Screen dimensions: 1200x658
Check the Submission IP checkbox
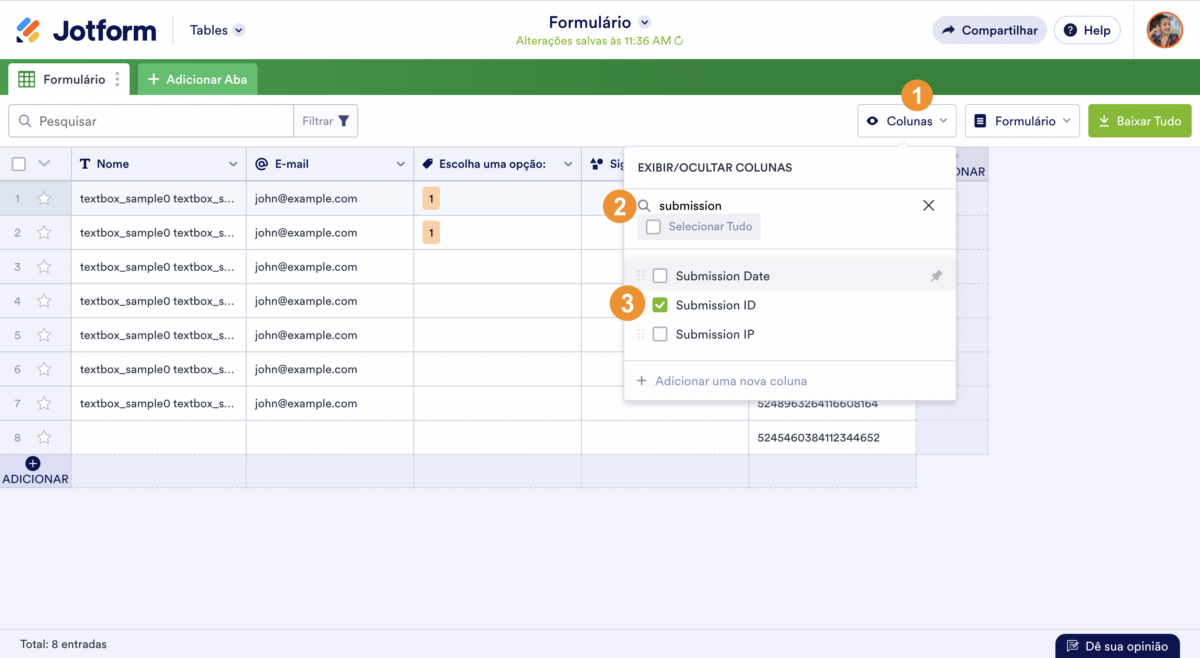(x=660, y=334)
